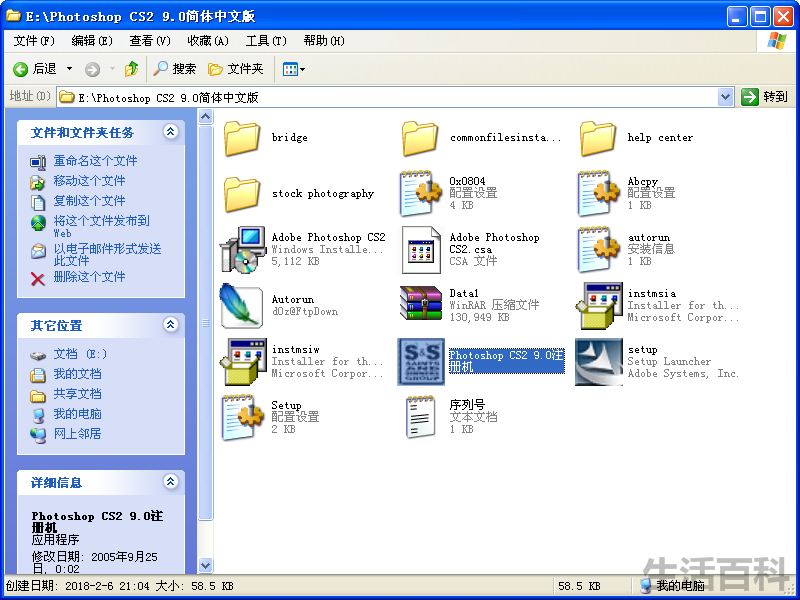
Task: Select the Adobe Photoshop CS2 Windows Installer icon
Action: [243, 249]
